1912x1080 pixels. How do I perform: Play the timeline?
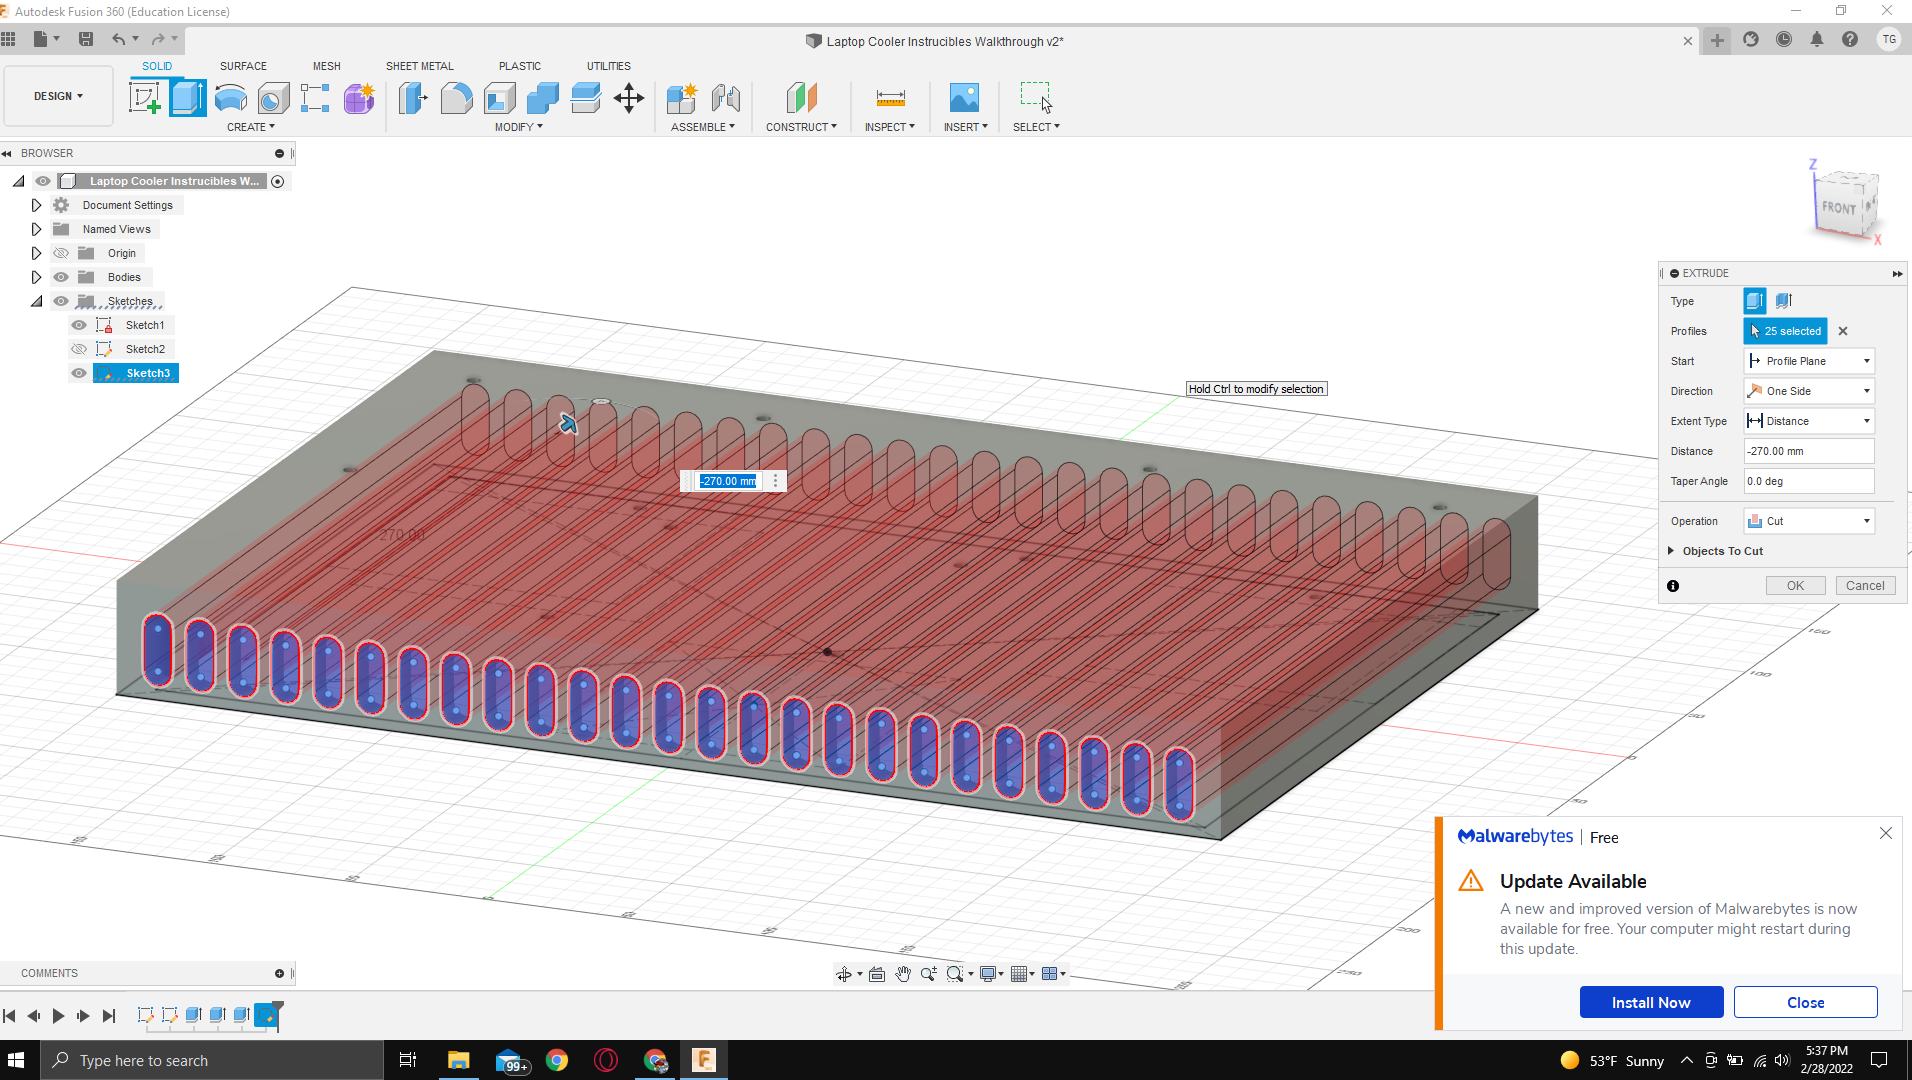point(58,1016)
